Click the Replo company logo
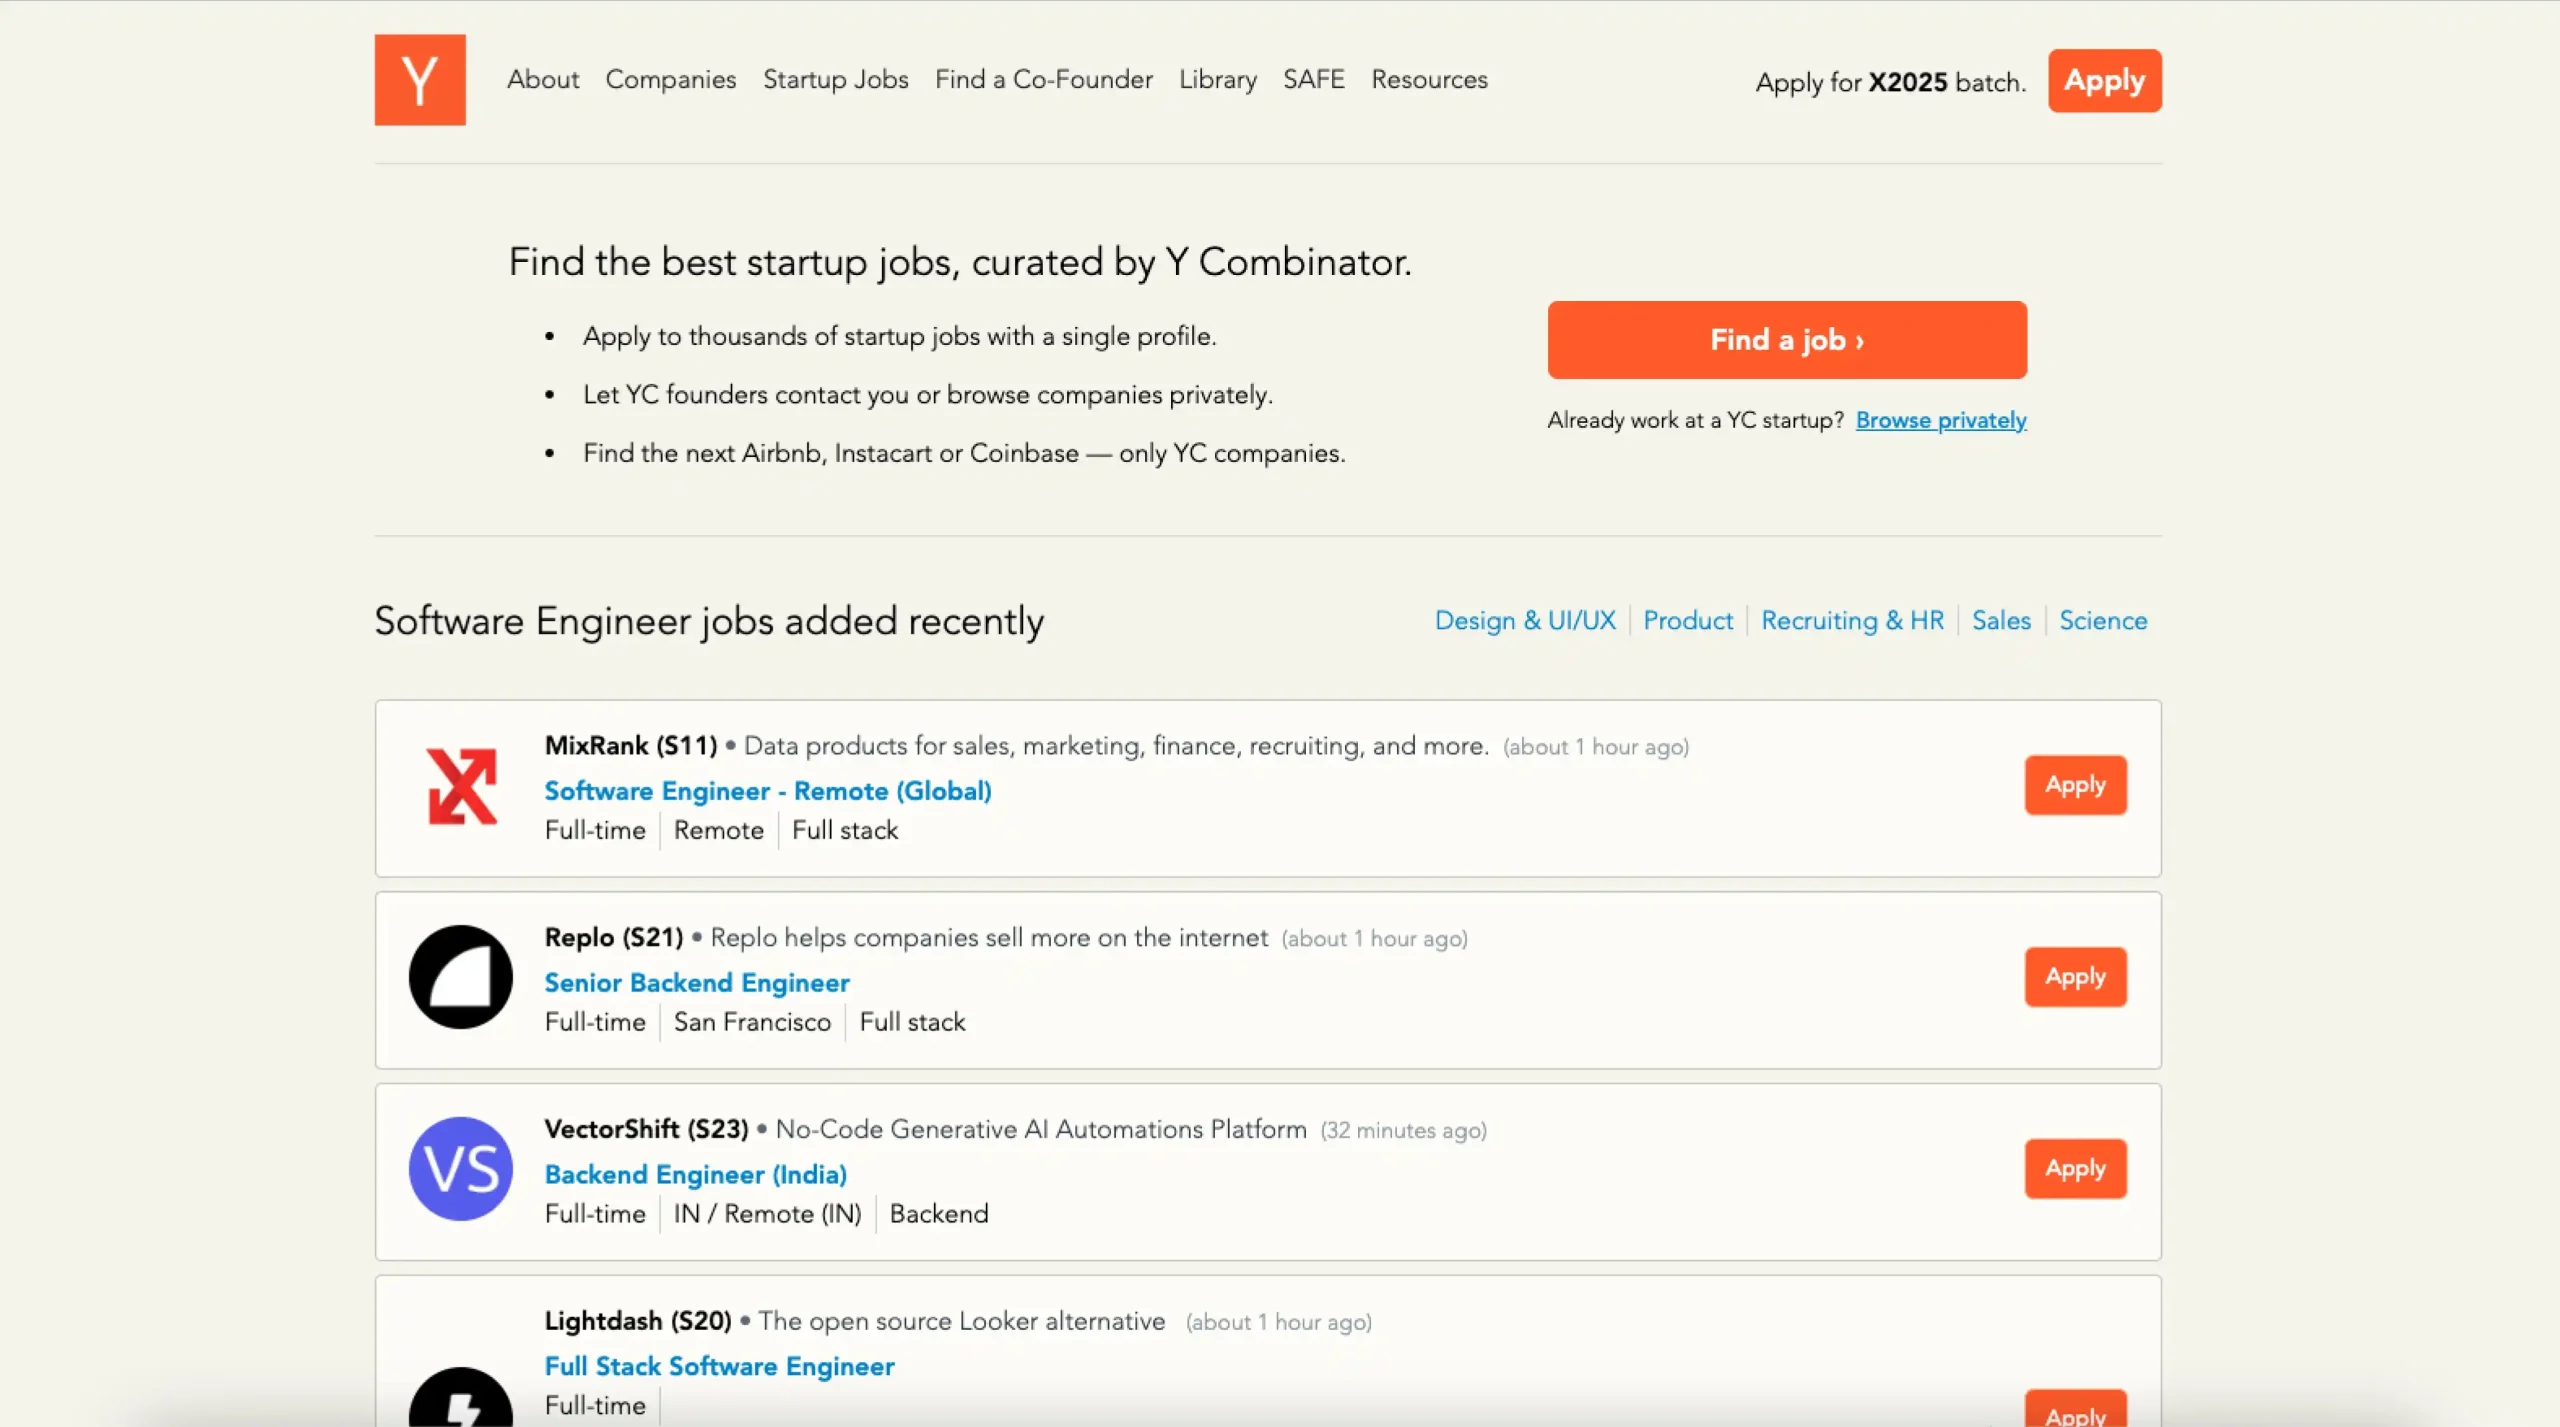2560x1427 pixels. 461,977
